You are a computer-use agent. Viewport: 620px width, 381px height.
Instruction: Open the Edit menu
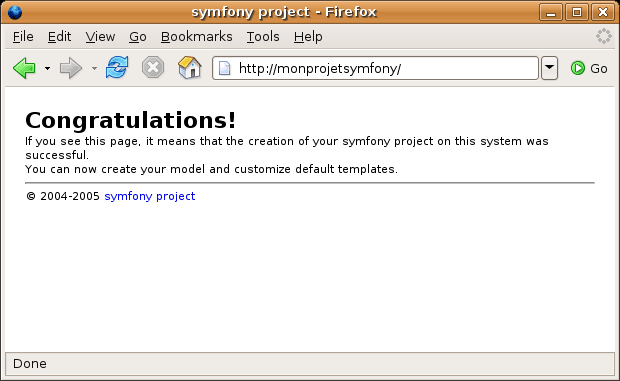59,37
